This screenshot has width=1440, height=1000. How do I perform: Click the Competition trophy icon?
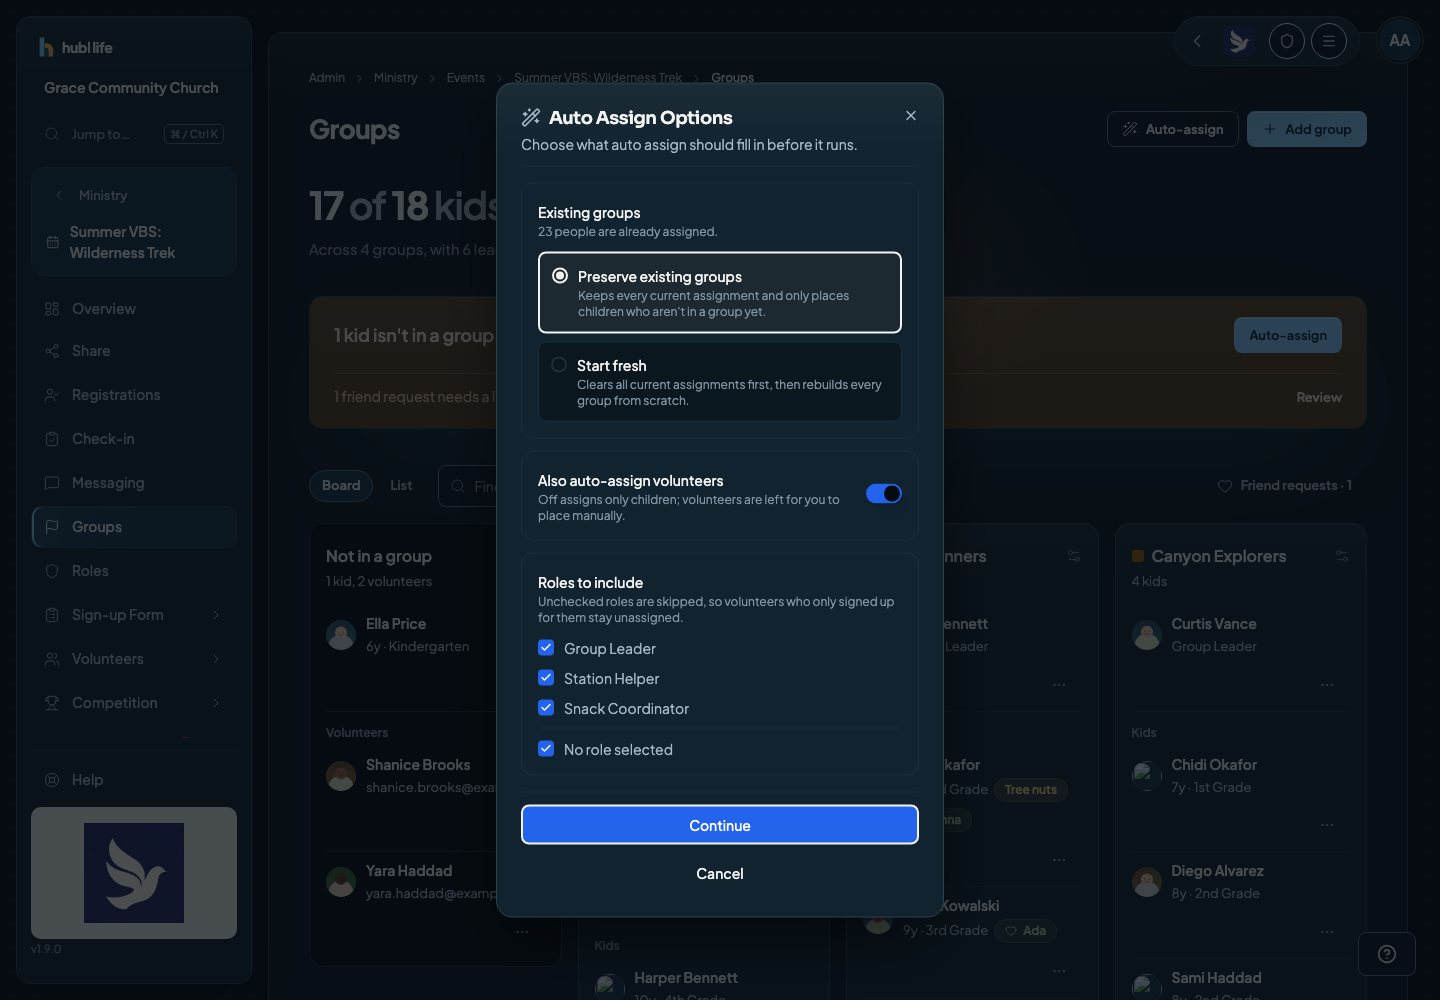(52, 703)
